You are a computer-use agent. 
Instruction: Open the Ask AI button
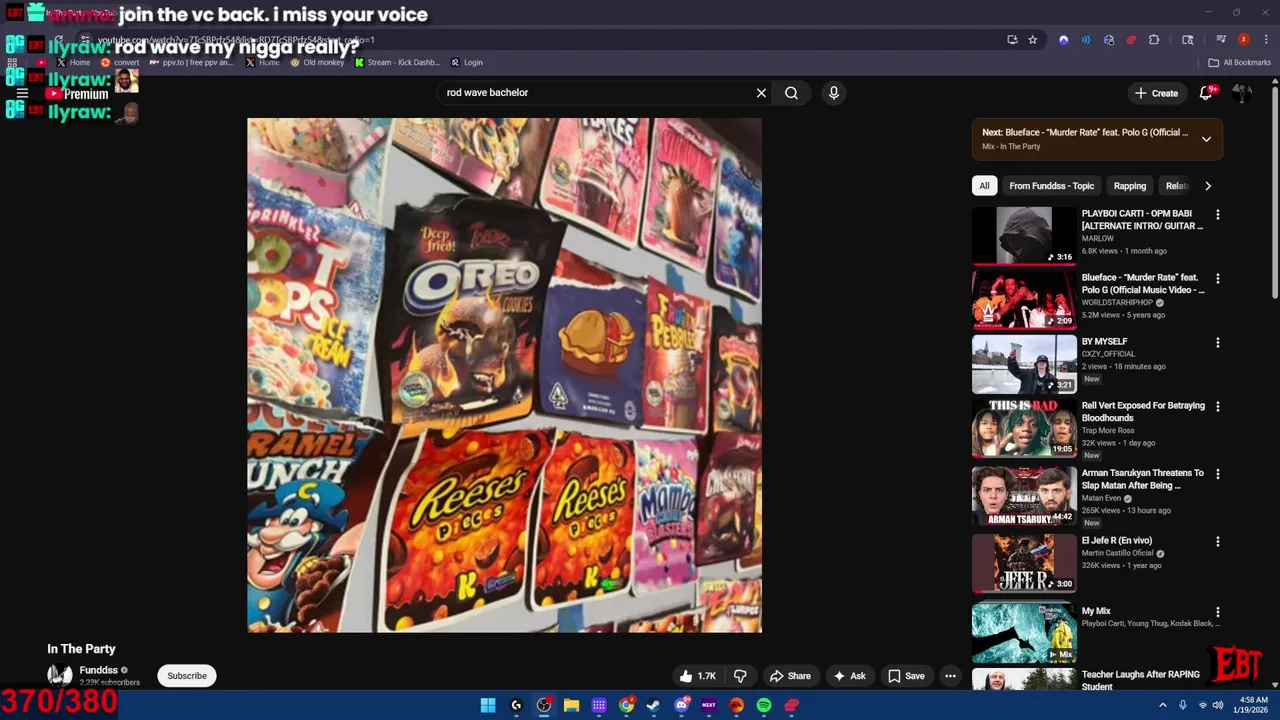[850, 676]
